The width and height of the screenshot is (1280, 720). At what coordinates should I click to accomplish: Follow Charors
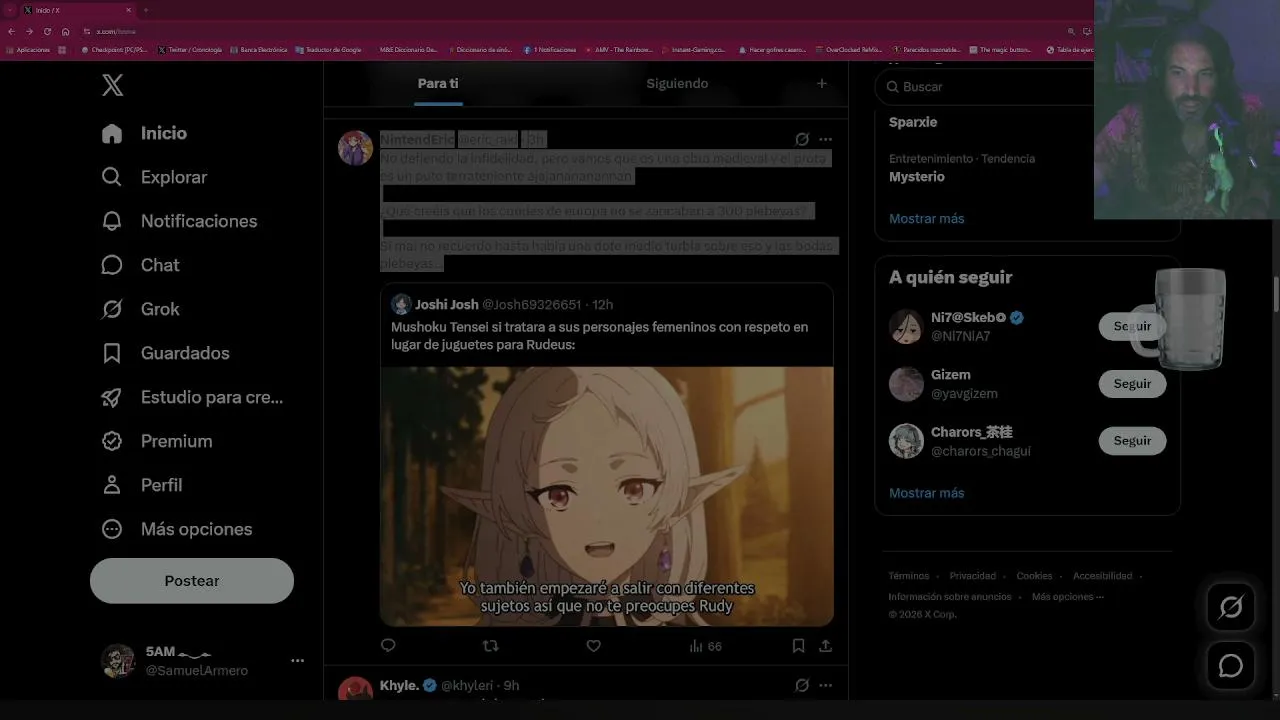(x=1132, y=441)
